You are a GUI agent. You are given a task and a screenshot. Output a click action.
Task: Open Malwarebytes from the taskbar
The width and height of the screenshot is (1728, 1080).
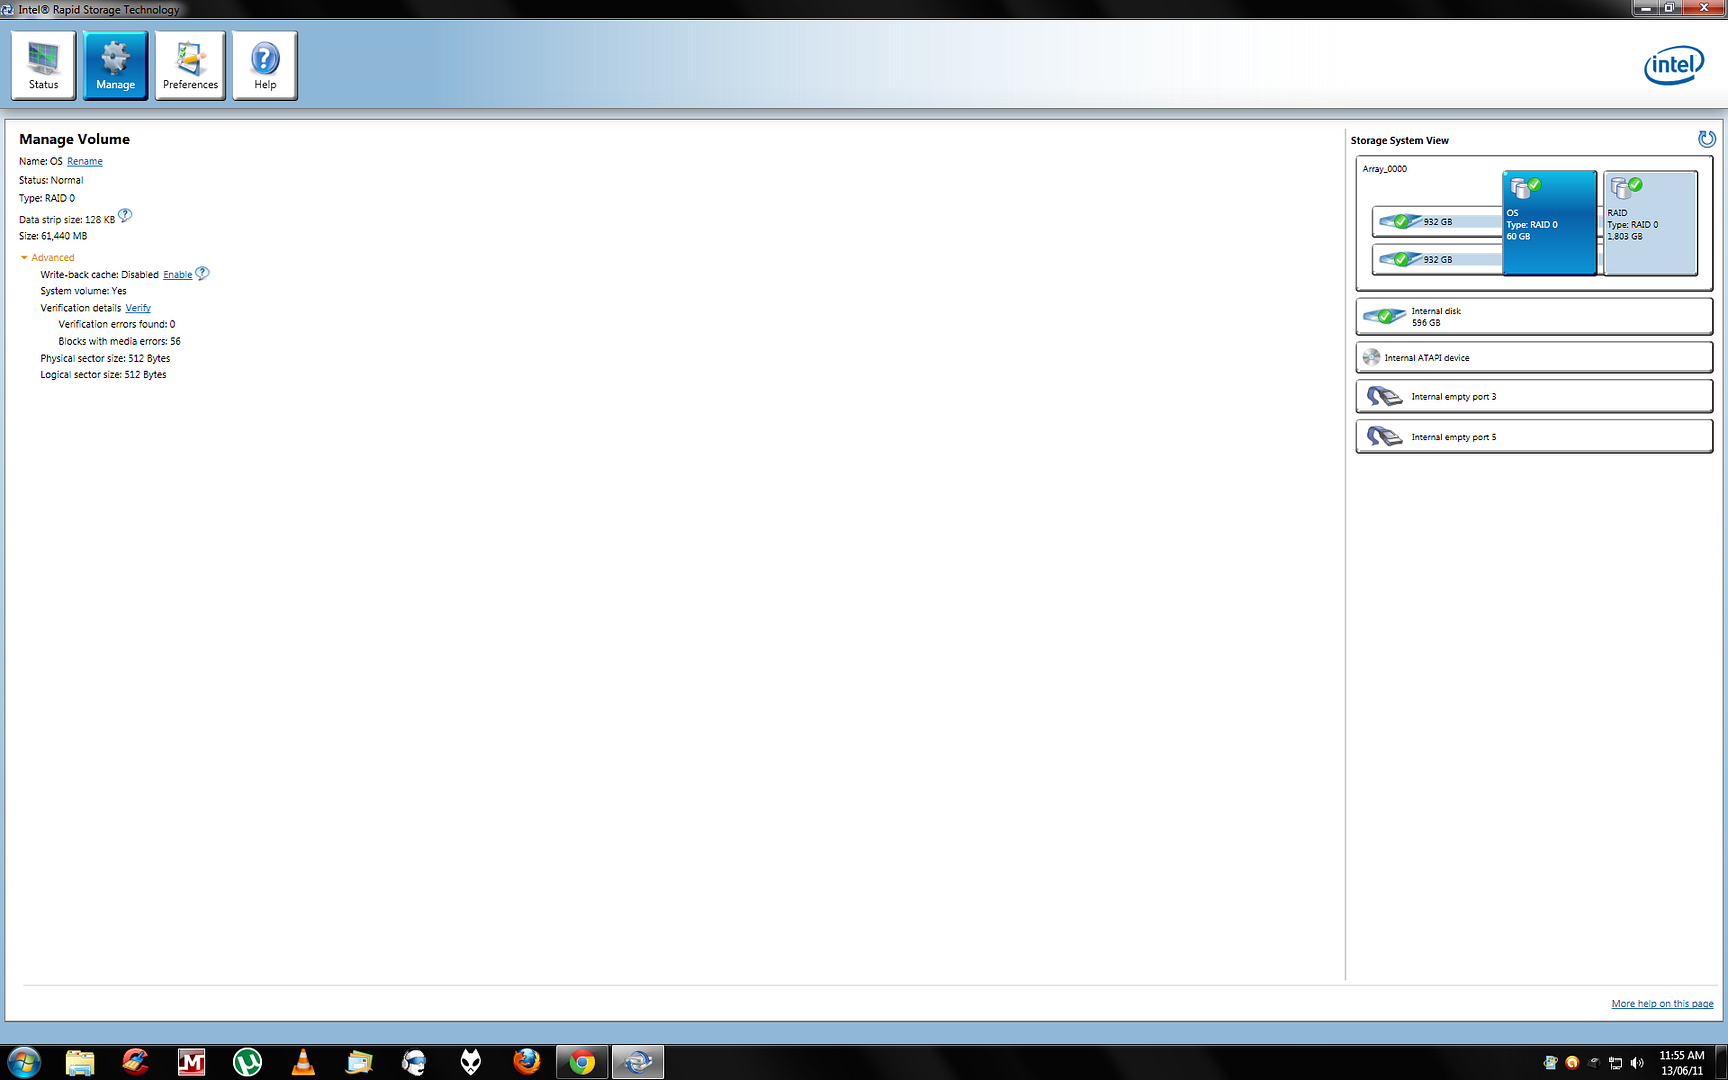(192, 1062)
